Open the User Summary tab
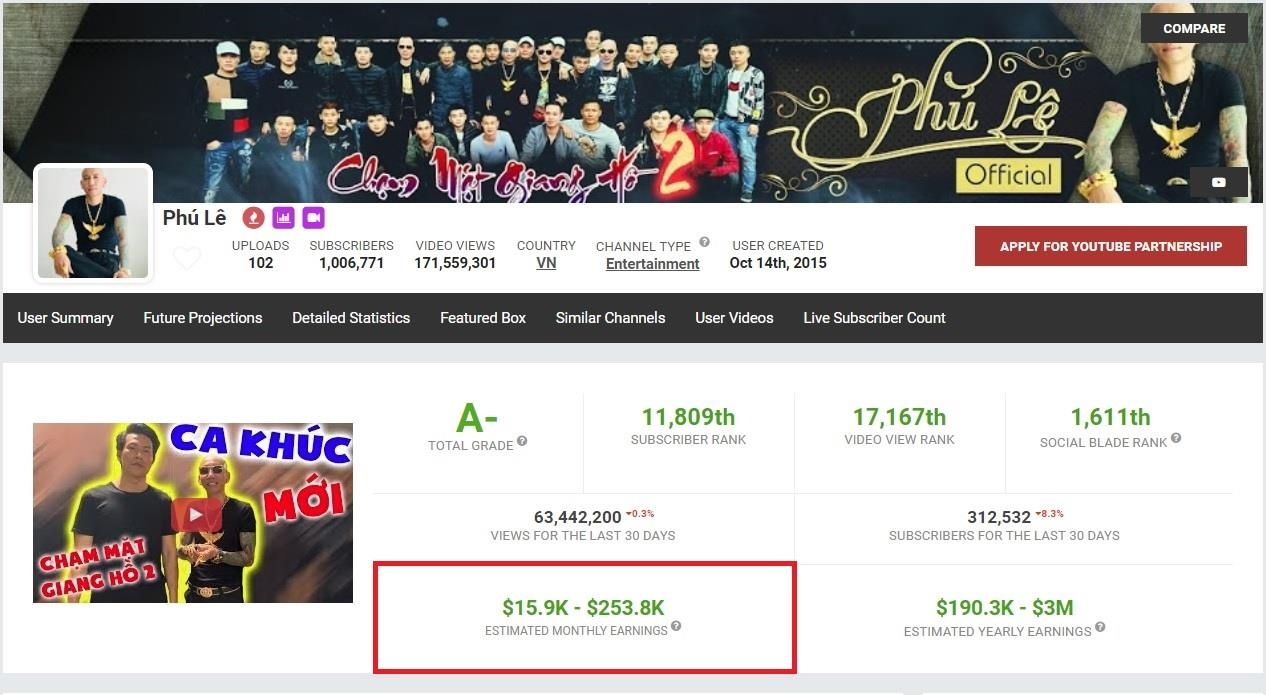This screenshot has height=695, width=1266. 65,318
